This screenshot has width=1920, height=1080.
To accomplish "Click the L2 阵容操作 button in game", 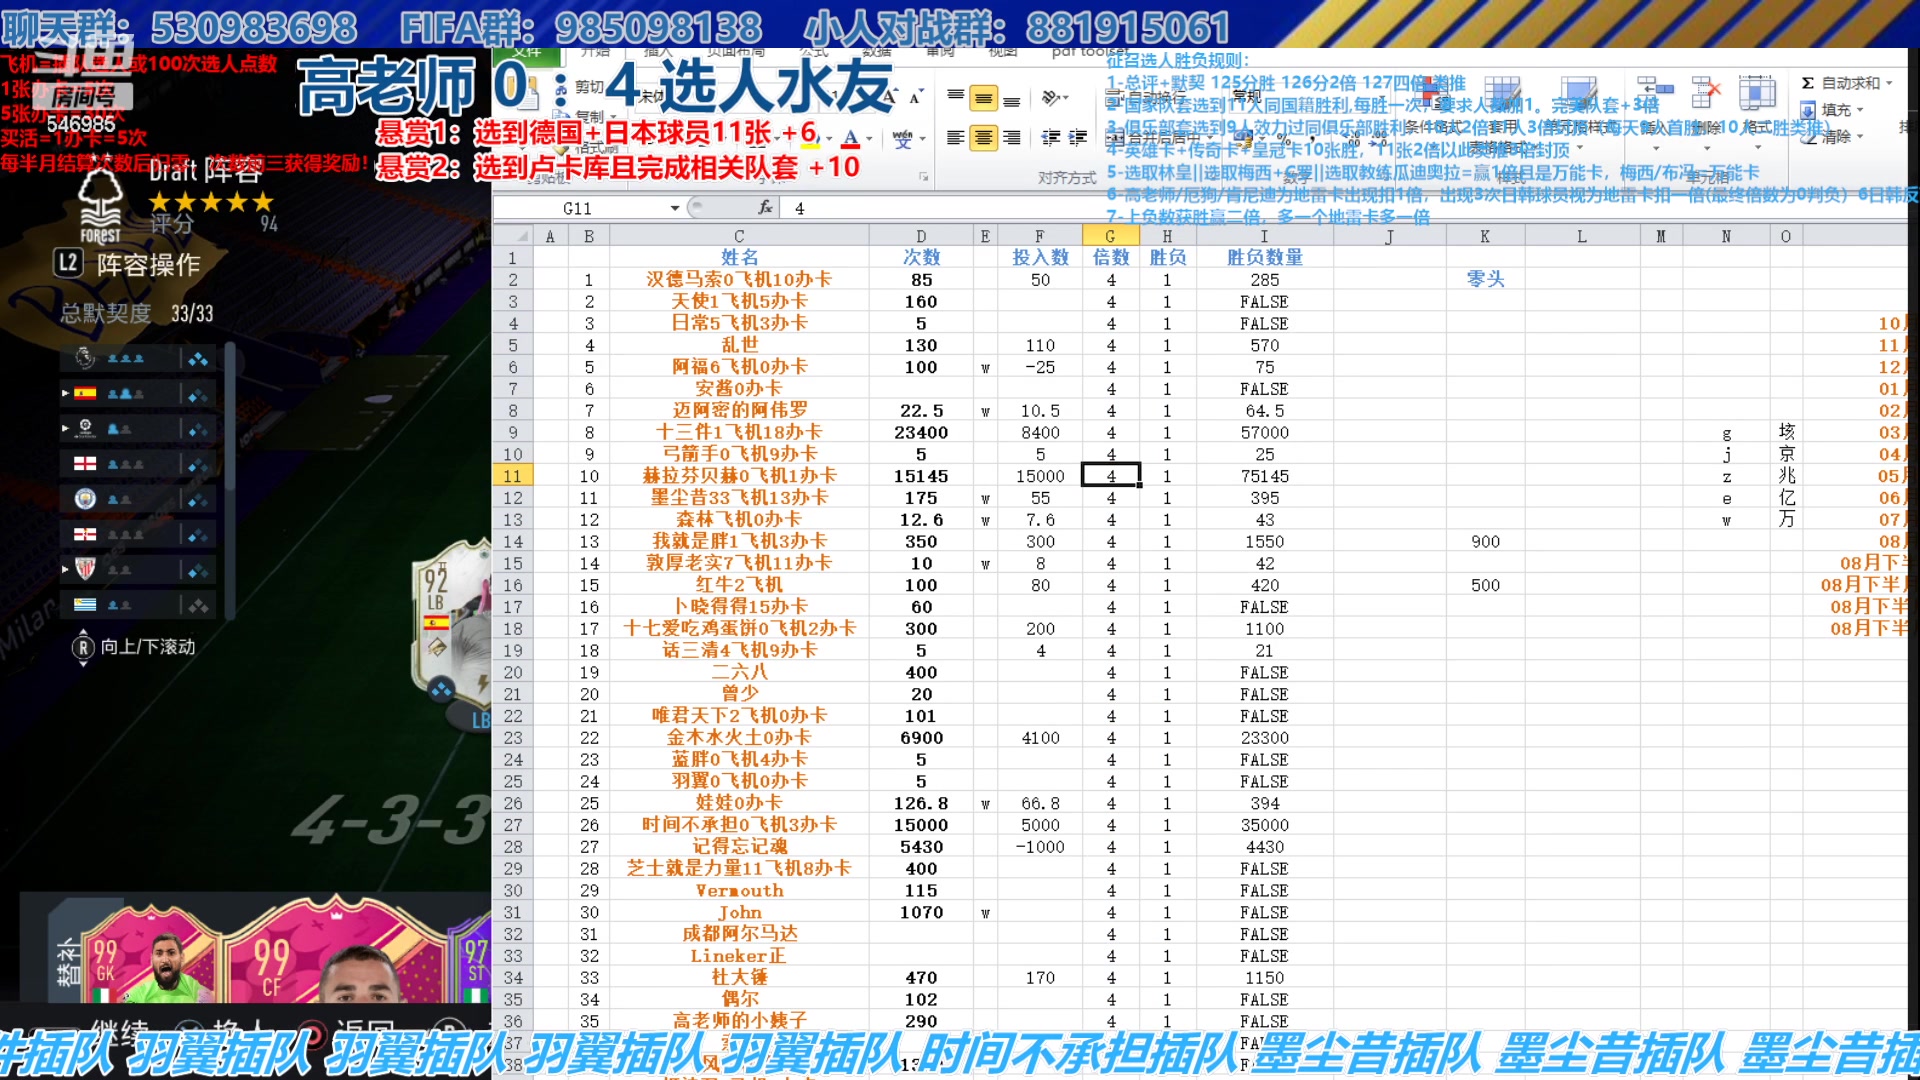I will (128, 264).
